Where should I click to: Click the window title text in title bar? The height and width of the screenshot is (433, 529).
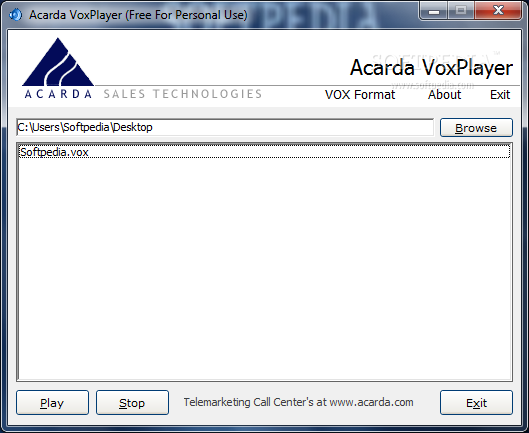click(138, 15)
